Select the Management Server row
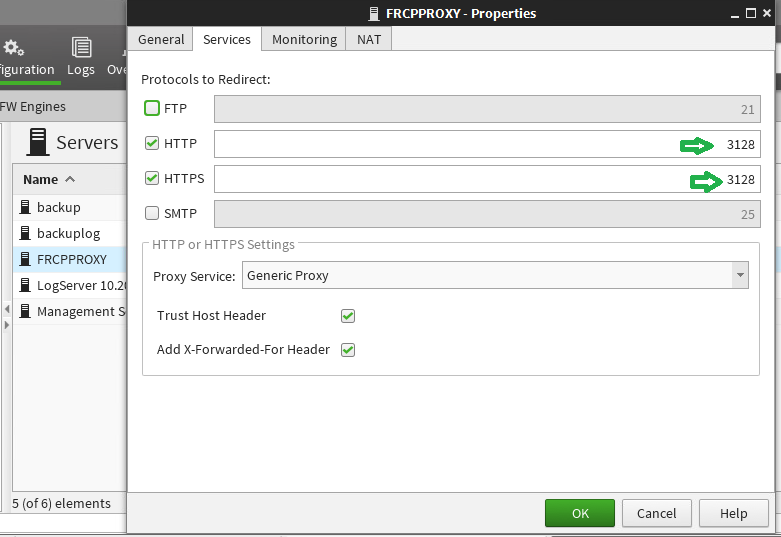Screen dimensions: 781x537 tap(70, 311)
